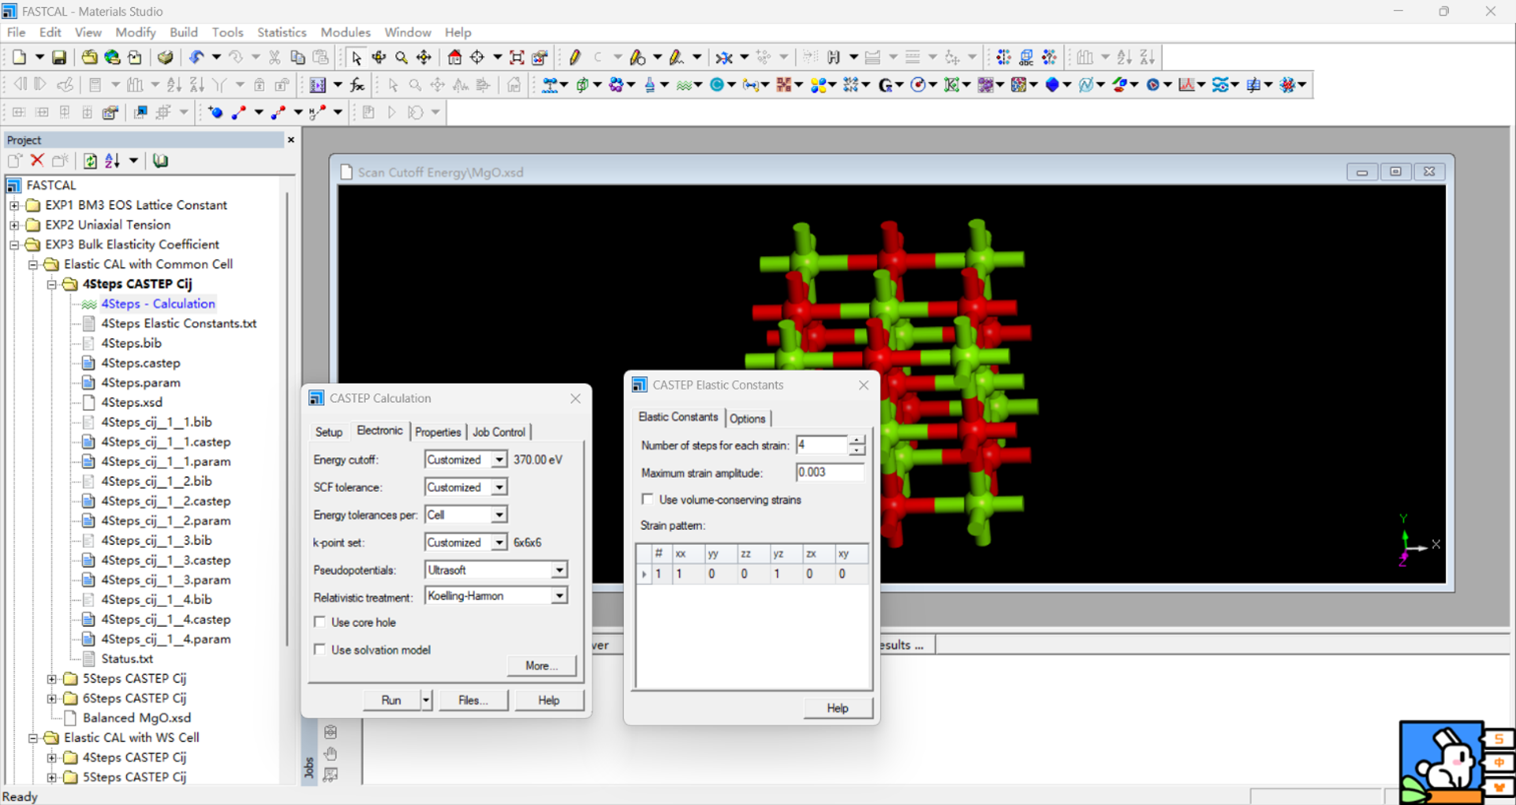Click the Open folder icon in toolbar
The width and height of the screenshot is (1516, 805).
(89, 58)
